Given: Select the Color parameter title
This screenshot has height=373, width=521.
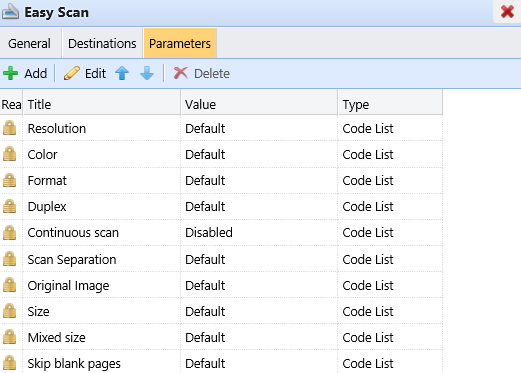Looking at the screenshot, I should [42, 155].
